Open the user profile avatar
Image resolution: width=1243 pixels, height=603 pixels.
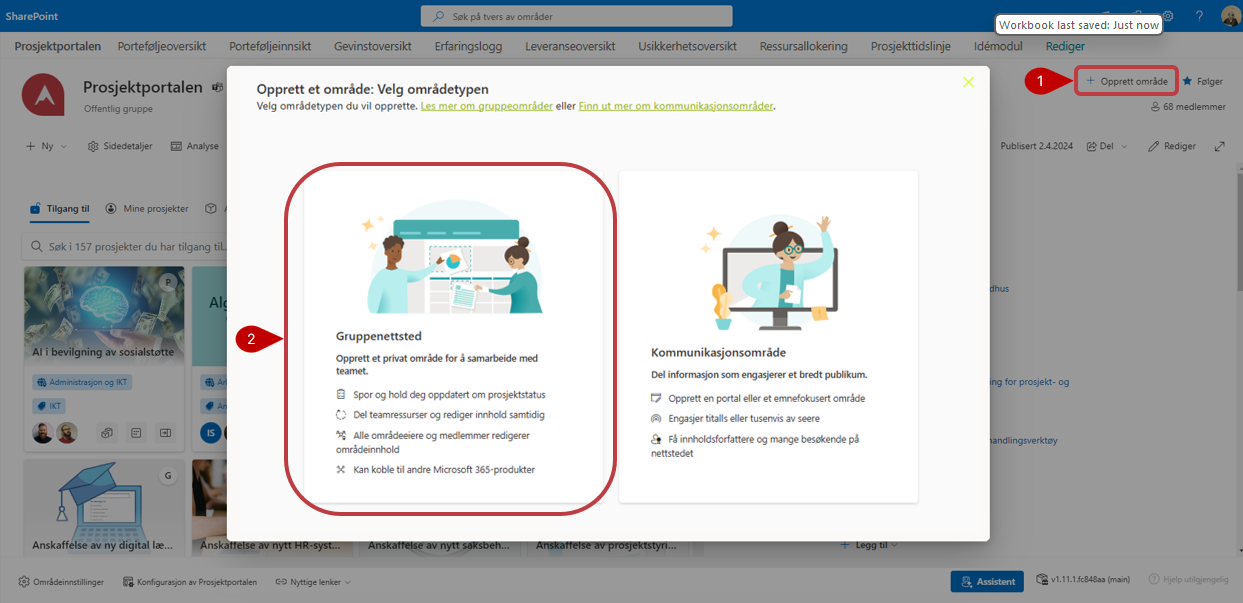(1230, 16)
